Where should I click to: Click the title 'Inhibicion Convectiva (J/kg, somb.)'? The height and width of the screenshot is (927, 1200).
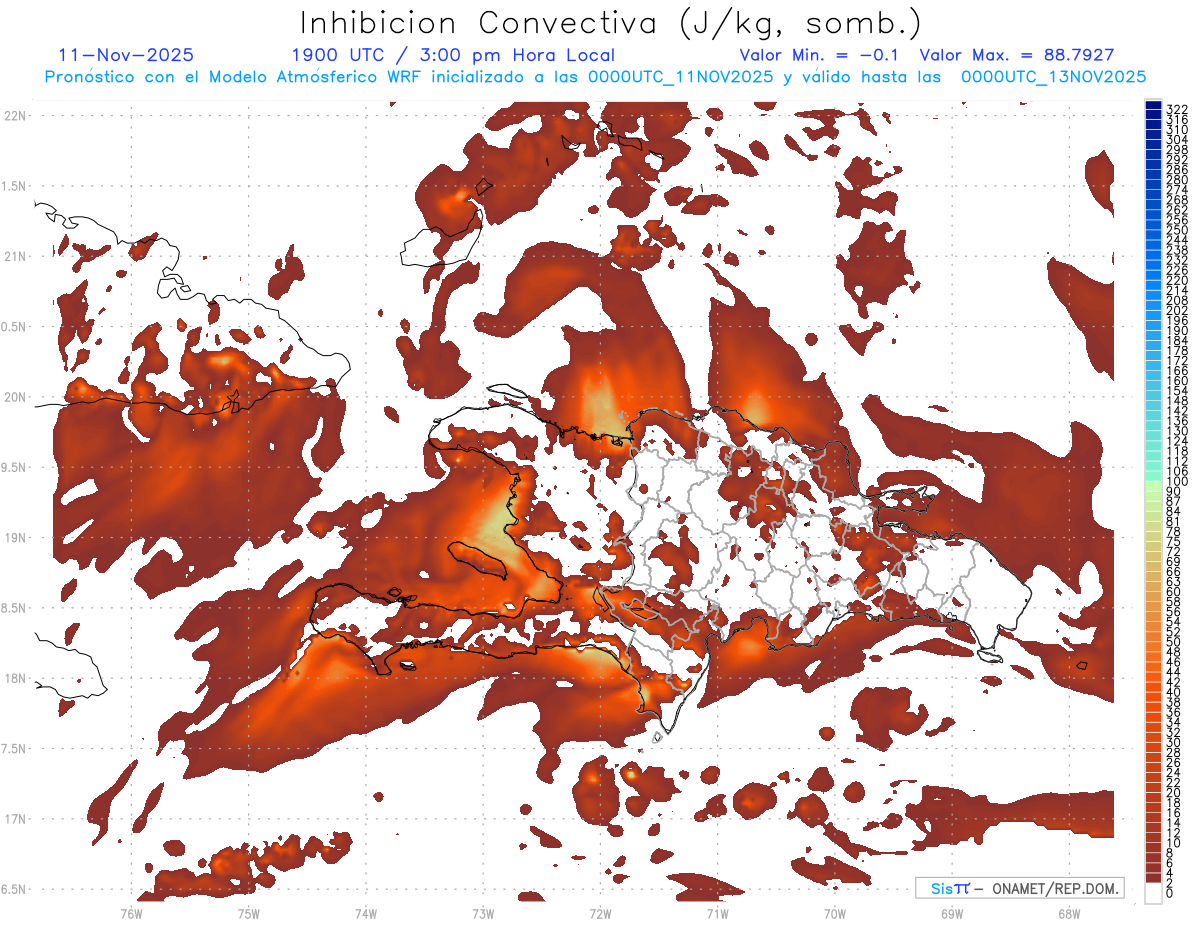[x=611, y=24]
